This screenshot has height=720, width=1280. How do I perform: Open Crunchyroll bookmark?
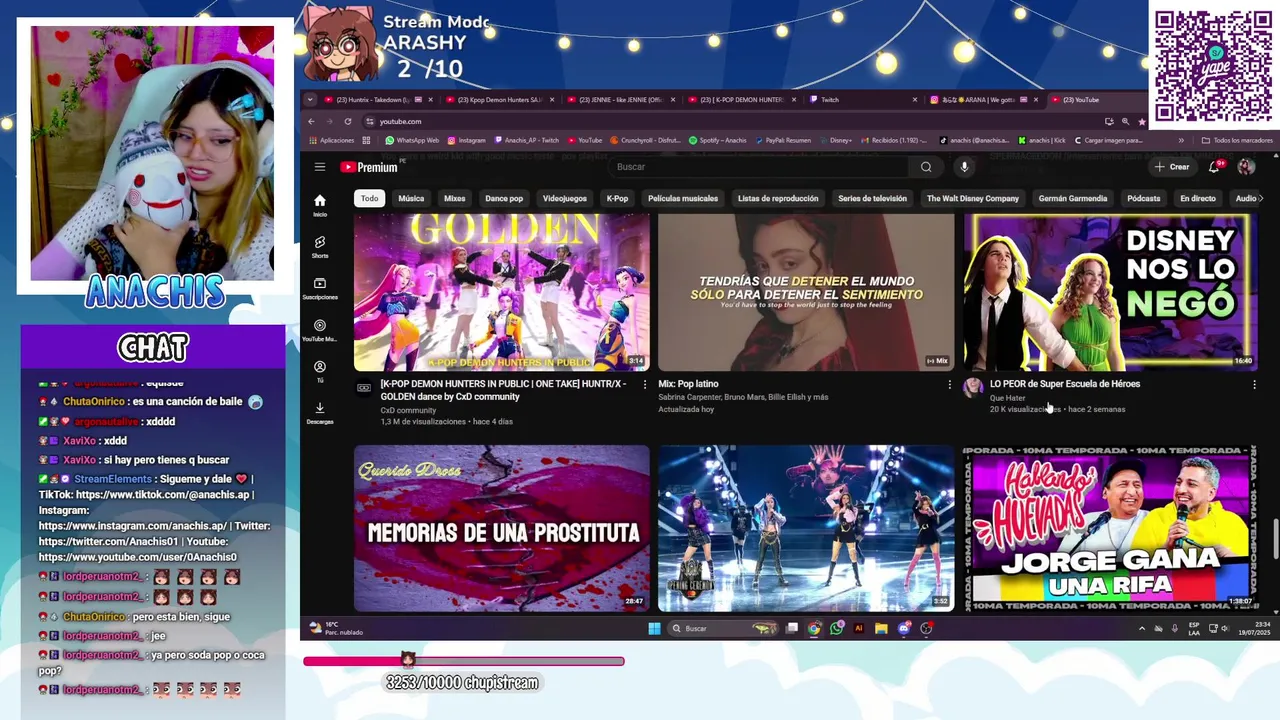click(645, 140)
